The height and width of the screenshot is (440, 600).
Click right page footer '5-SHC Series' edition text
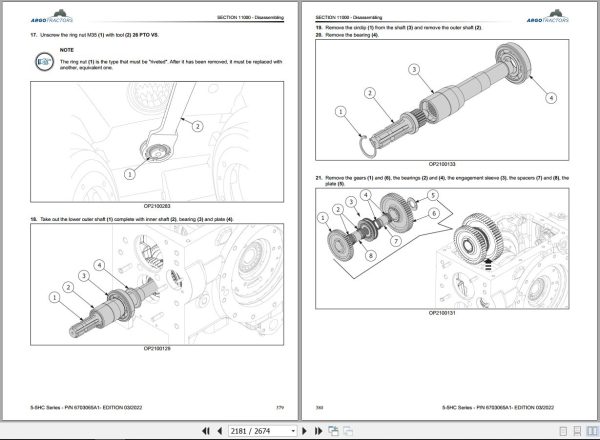tap(498, 407)
